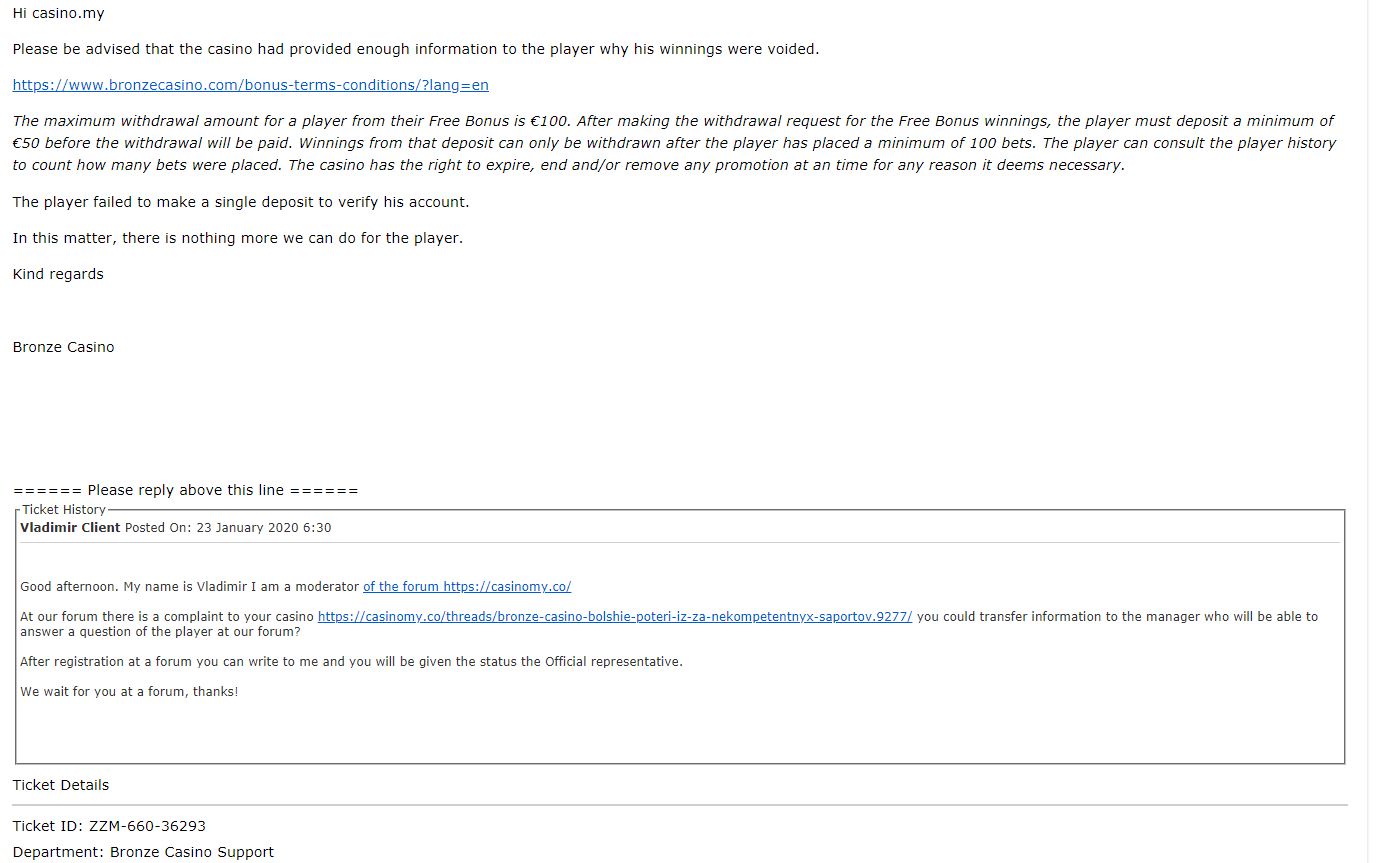Viewport: 1381px width, 863px height.
Task: Click the 'Vladimir Client' author name
Action: click(70, 528)
